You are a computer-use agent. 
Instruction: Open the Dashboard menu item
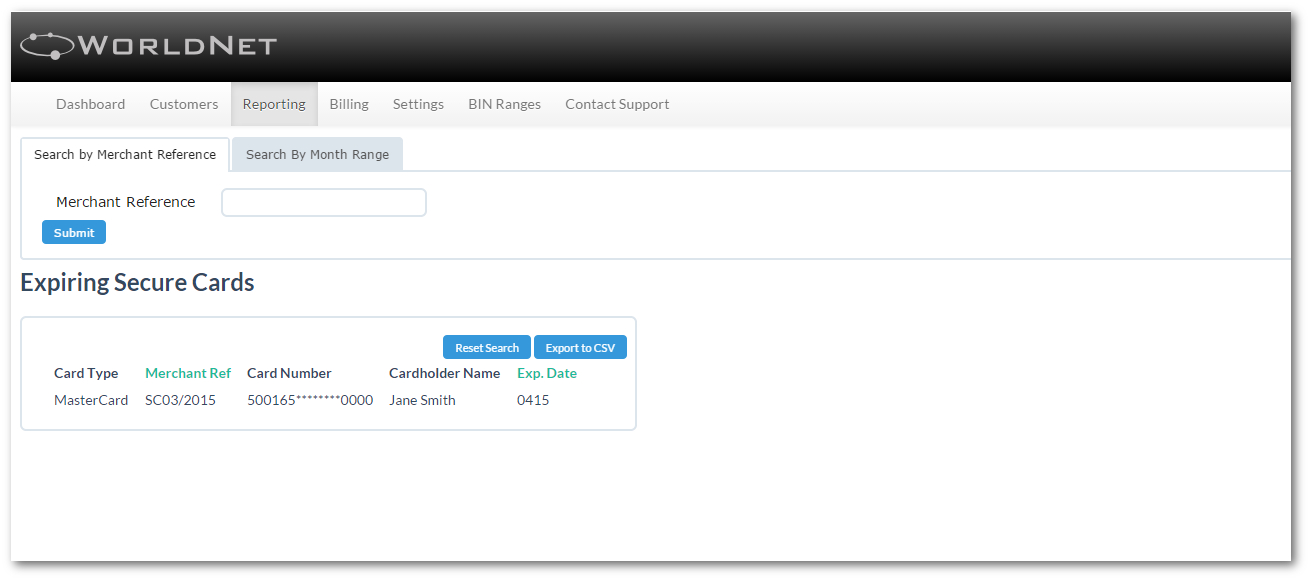(90, 104)
